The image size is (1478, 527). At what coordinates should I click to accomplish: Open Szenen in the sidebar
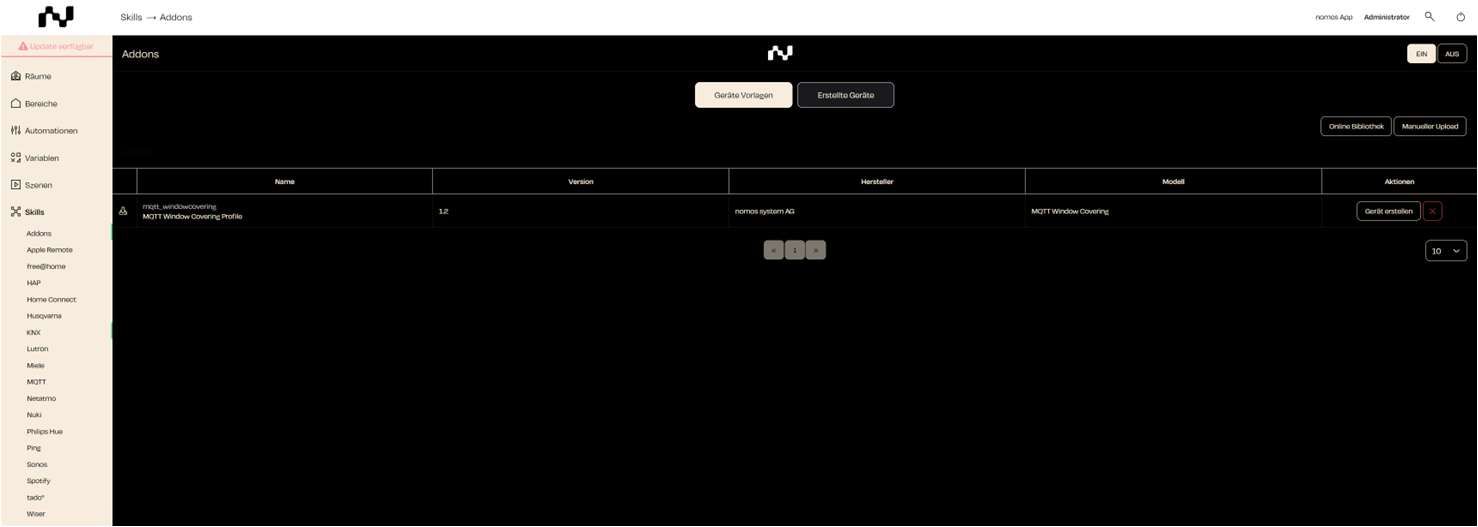coord(38,185)
